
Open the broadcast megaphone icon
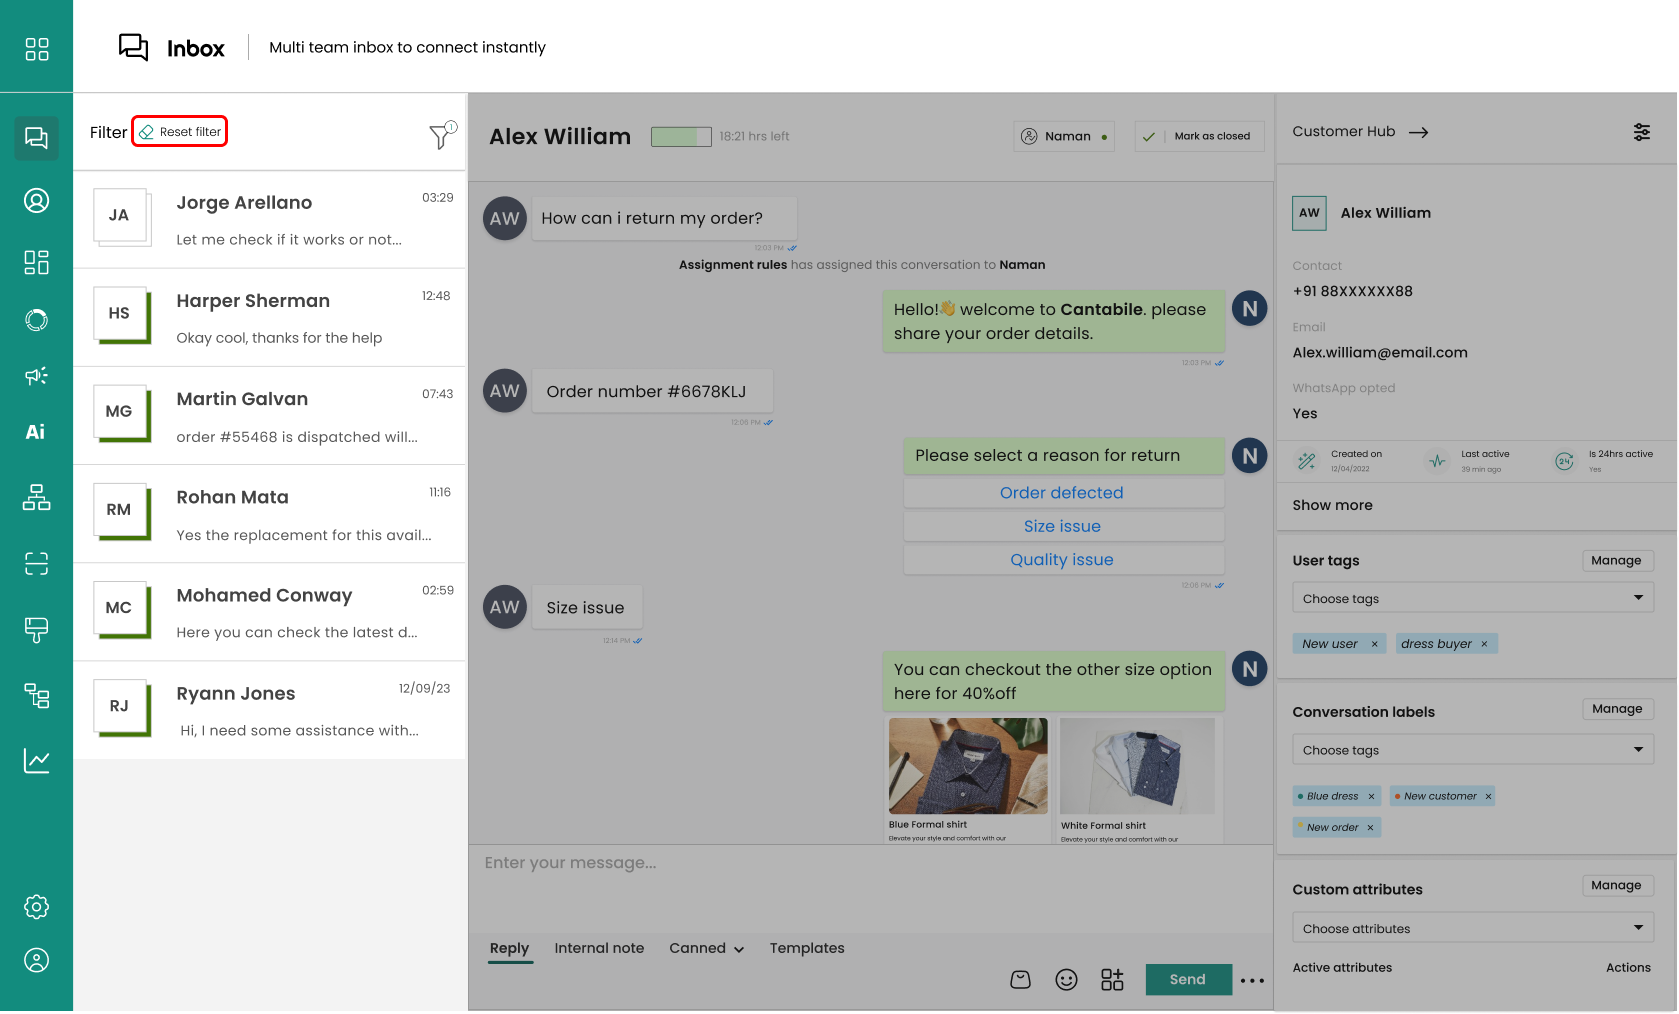coord(36,376)
